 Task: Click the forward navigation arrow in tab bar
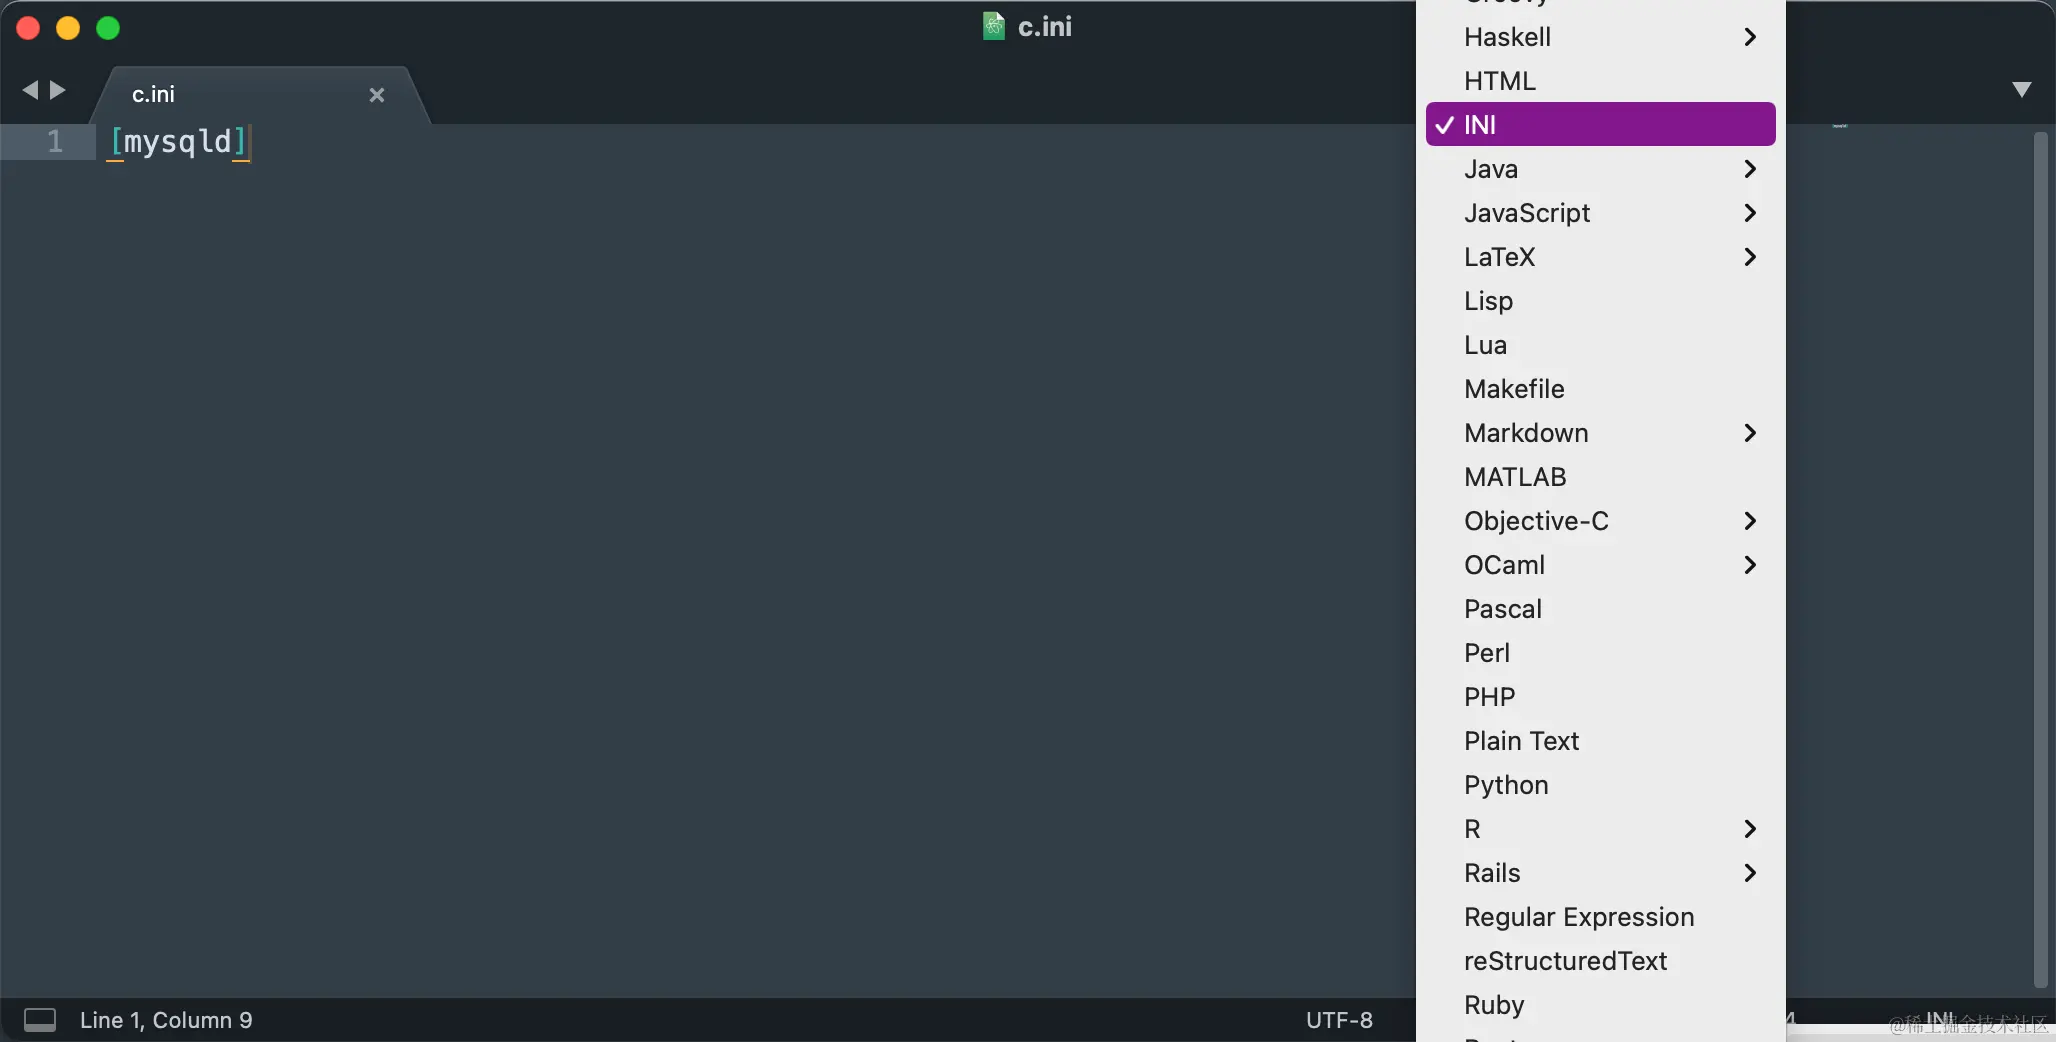pyautogui.click(x=58, y=90)
